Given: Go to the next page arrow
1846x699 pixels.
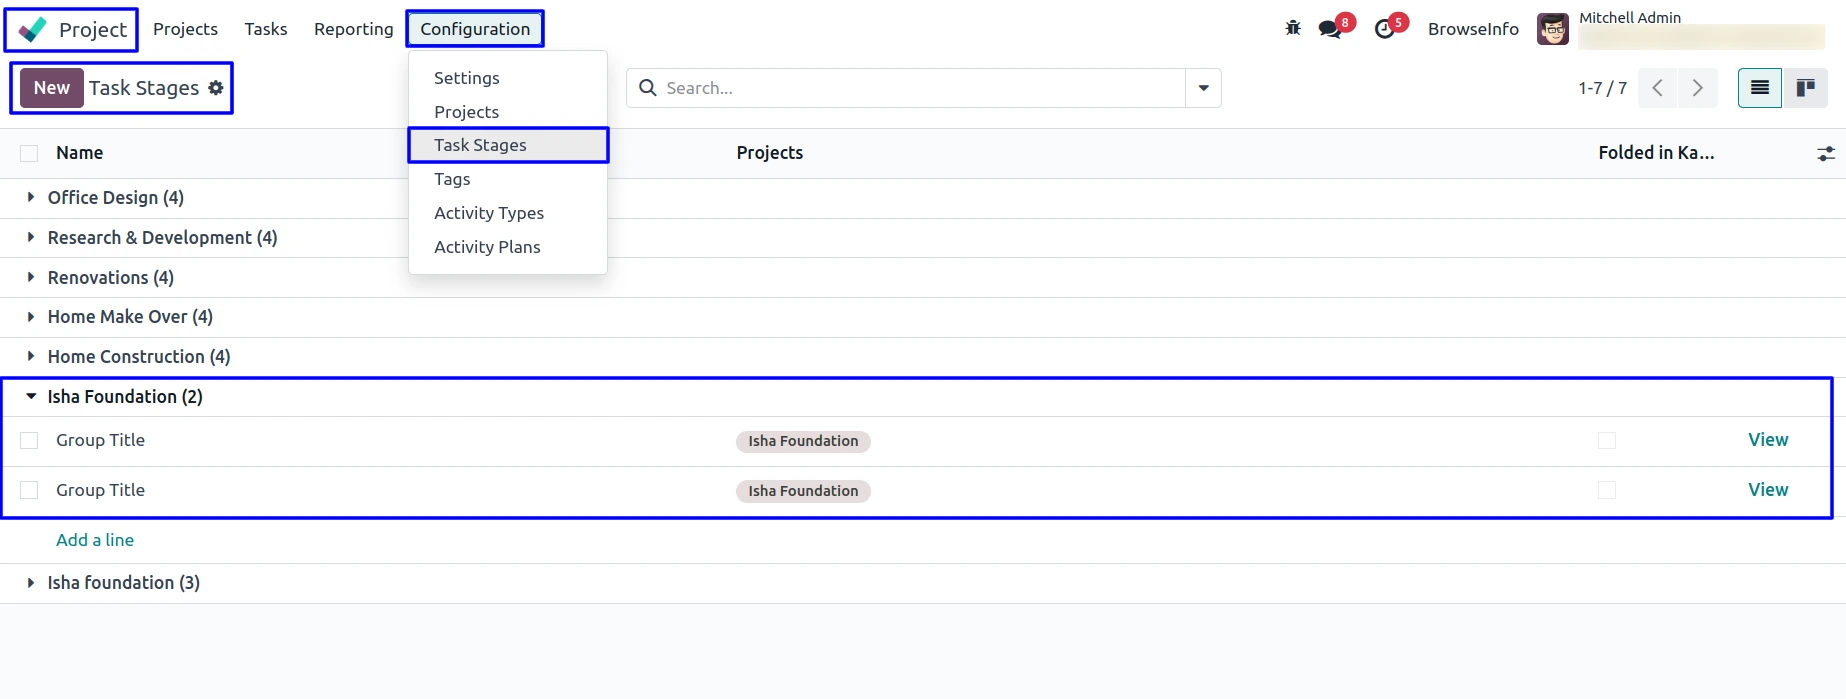Looking at the screenshot, I should tap(1698, 88).
